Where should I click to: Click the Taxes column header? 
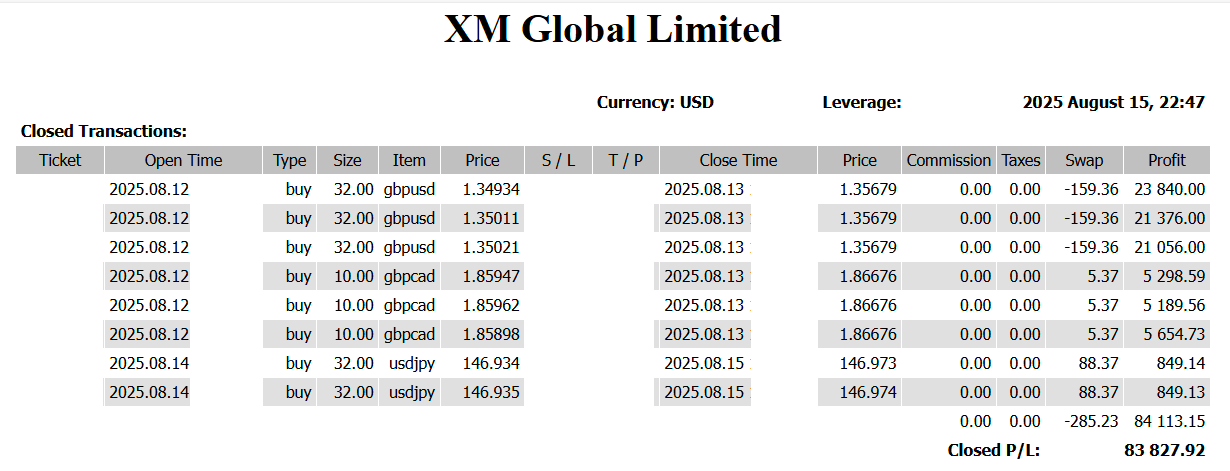pos(1021,160)
